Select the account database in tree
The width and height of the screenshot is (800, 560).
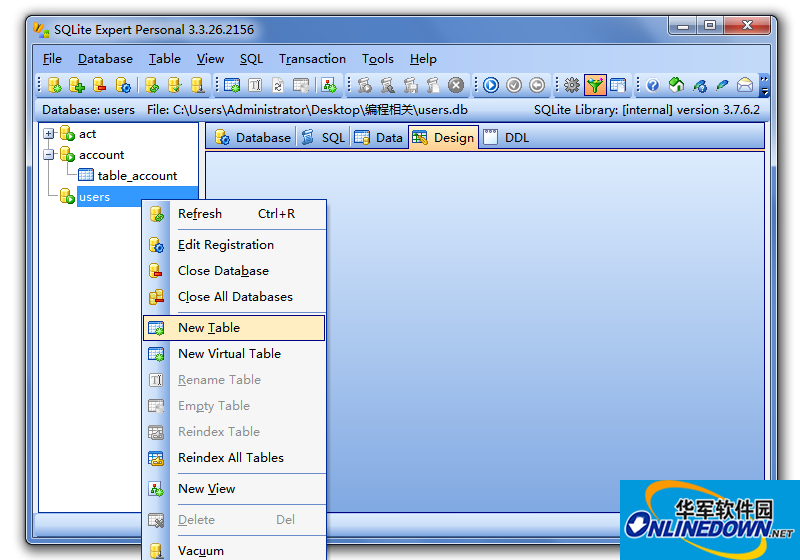[102, 155]
